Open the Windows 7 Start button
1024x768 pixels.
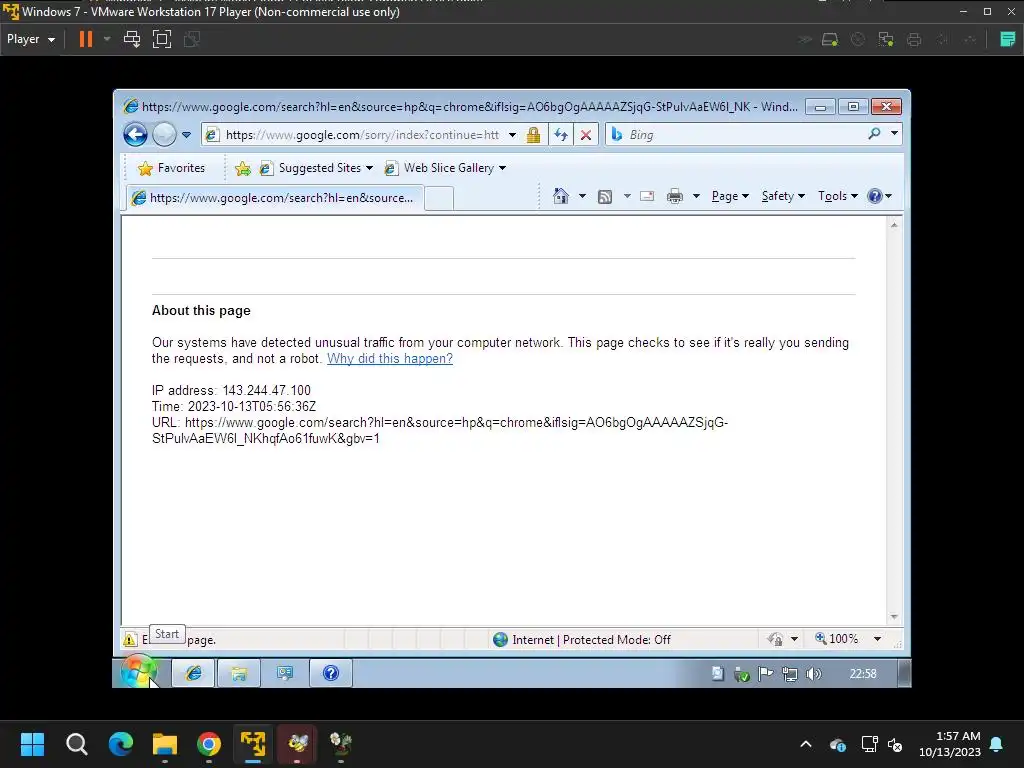pyautogui.click(x=138, y=672)
